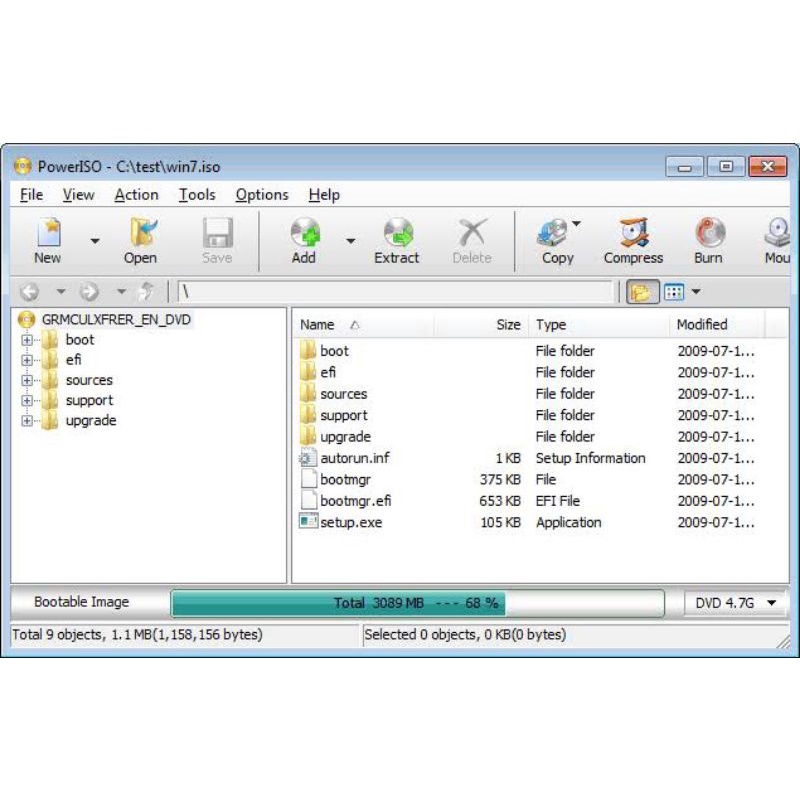Open the Tools menu
This screenshot has width=800, height=800.
pyautogui.click(x=197, y=194)
